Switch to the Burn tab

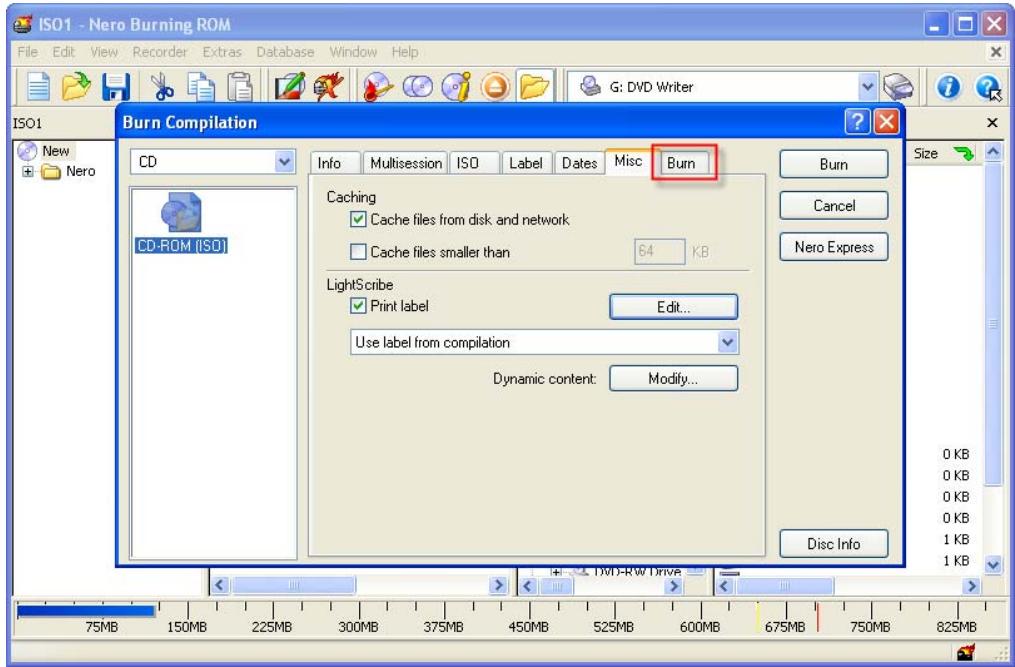(685, 163)
